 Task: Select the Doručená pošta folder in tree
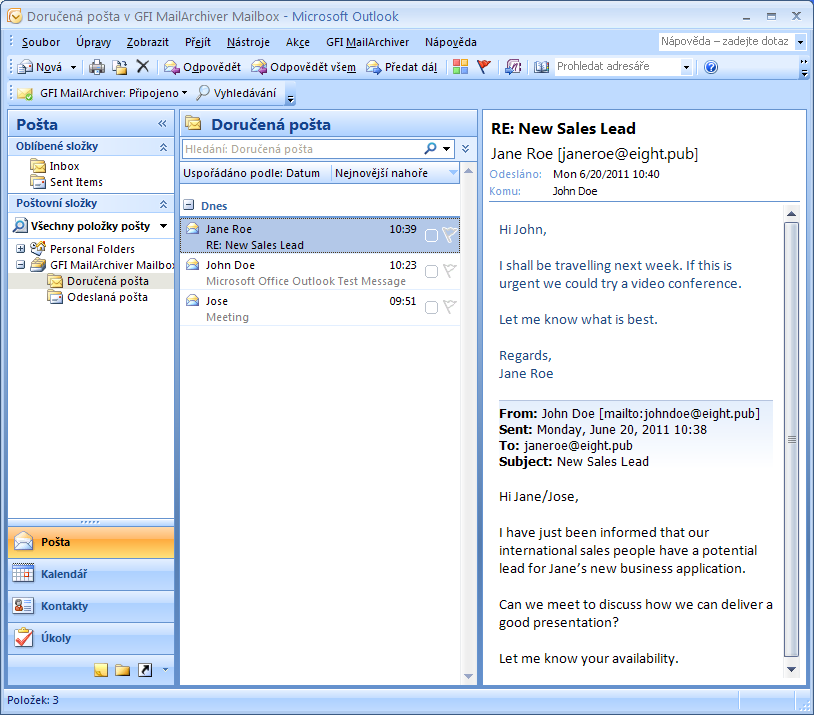point(107,281)
